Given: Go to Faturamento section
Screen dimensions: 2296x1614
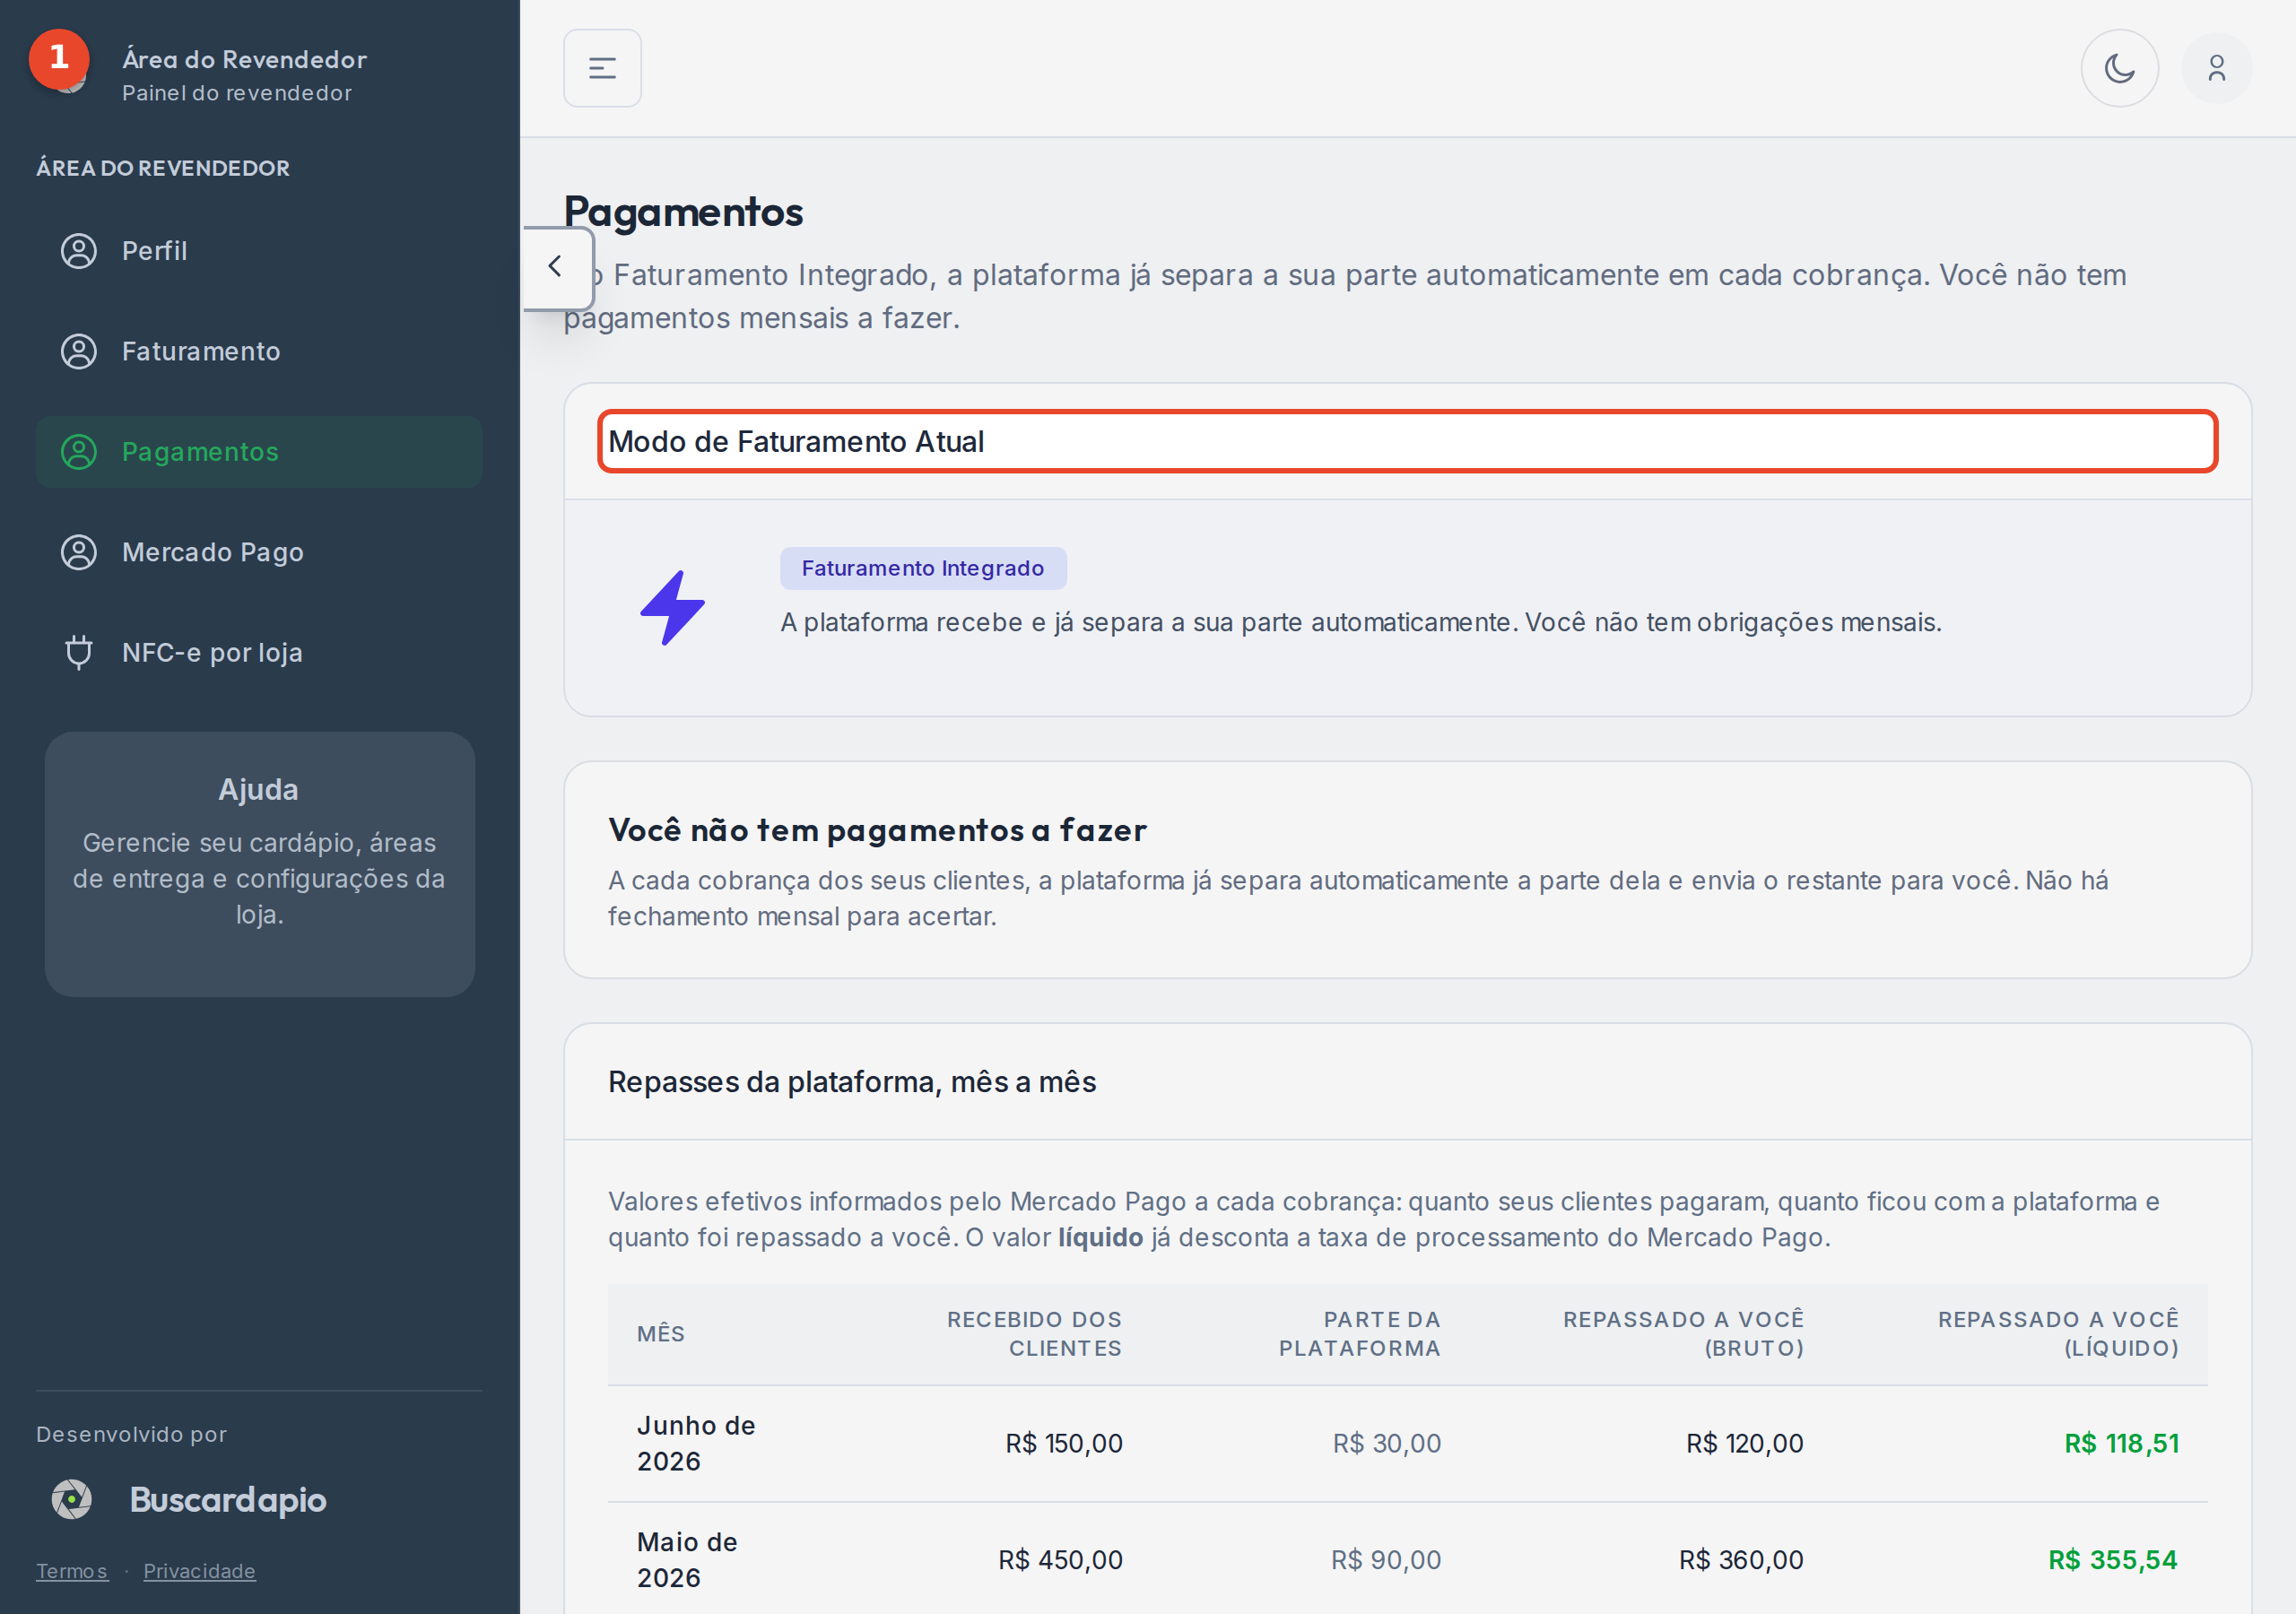Looking at the screenshot, I should 259,351.
